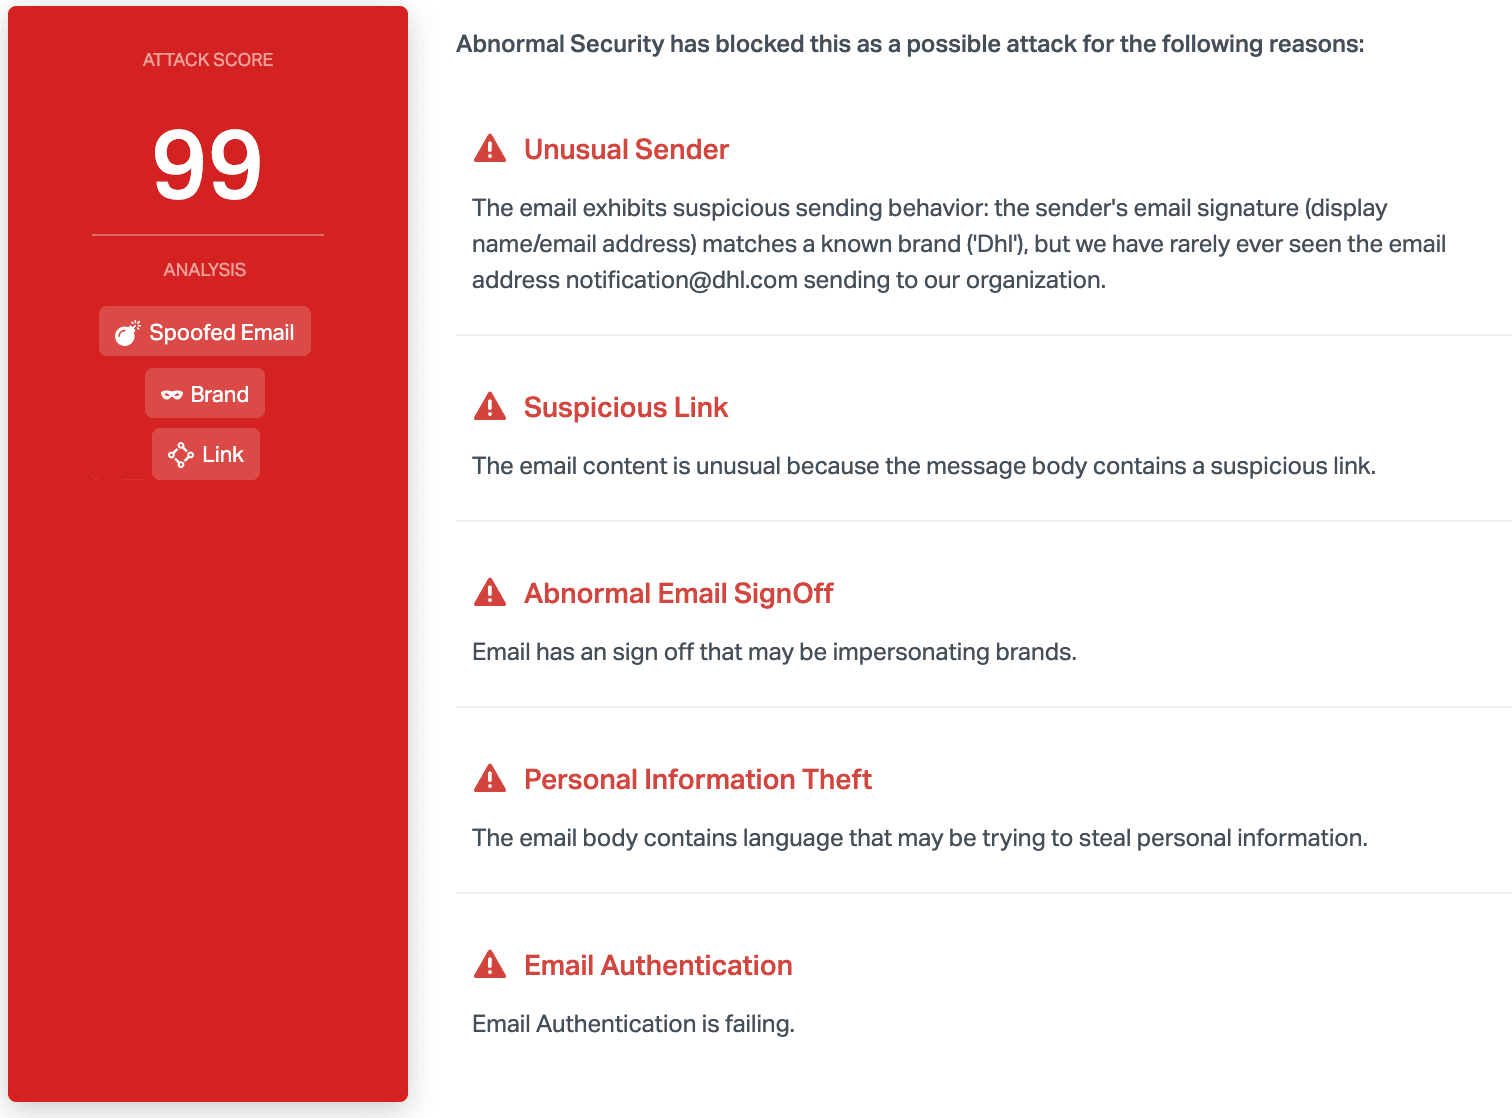
Task: Click the Spoofed Email bomb icon
Action: click(127, 333)
